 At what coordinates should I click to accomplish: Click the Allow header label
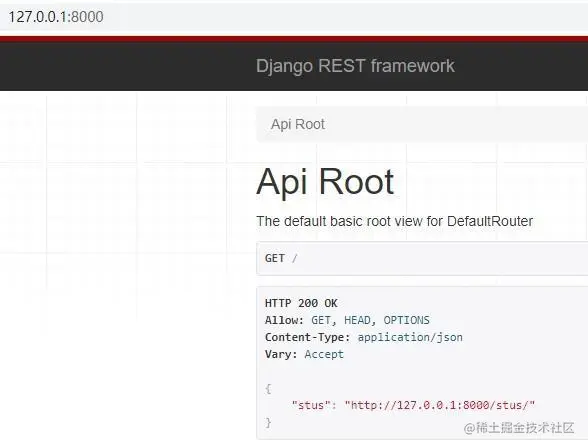[284, 320]
